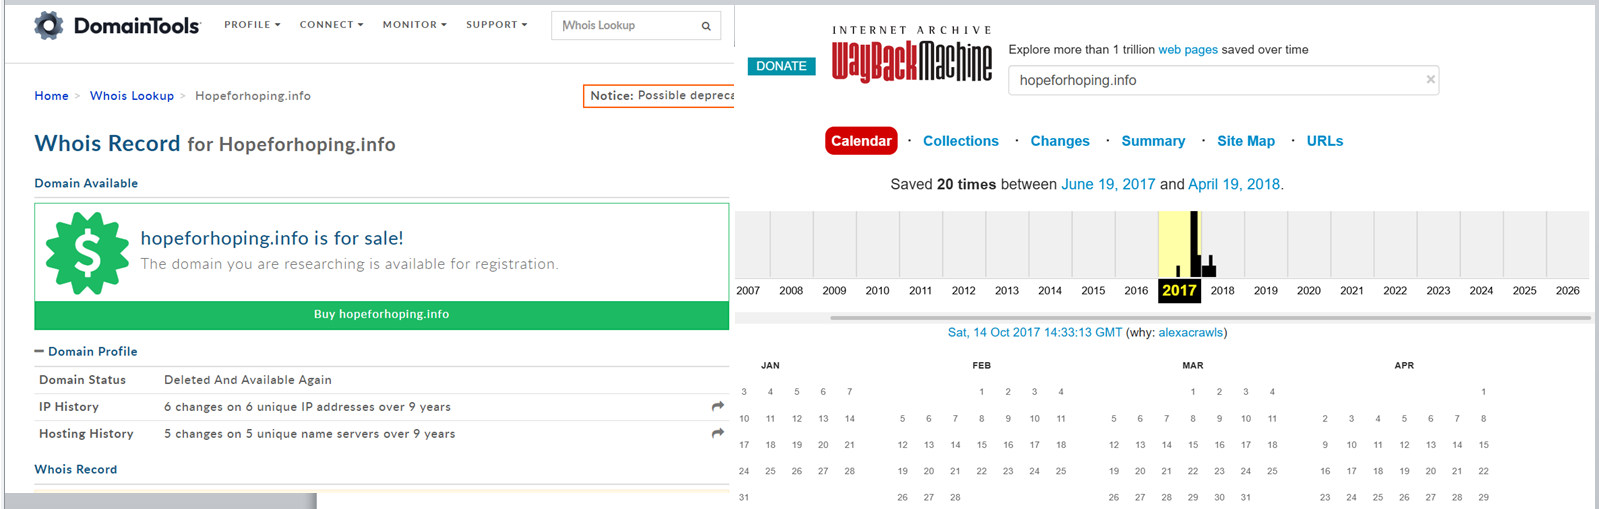1599x509 pixels.
Task: Click the 'Domain Available' heading
Action: click(86, 183)
